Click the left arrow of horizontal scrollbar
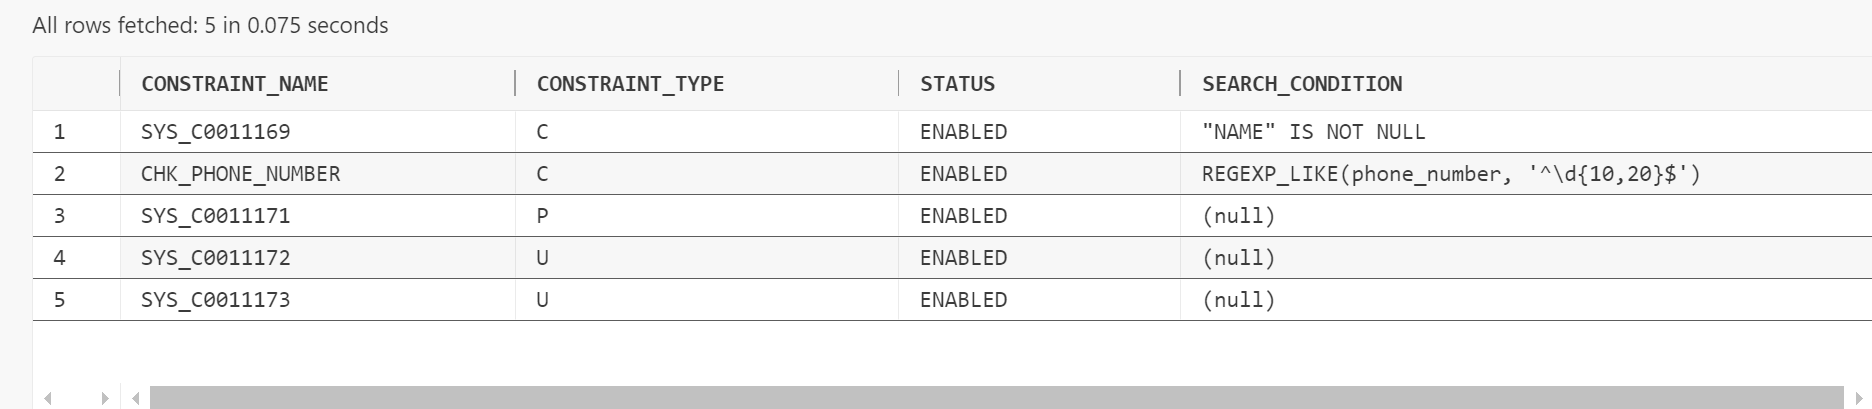1872x409 pixels. (x=136, y=398)
